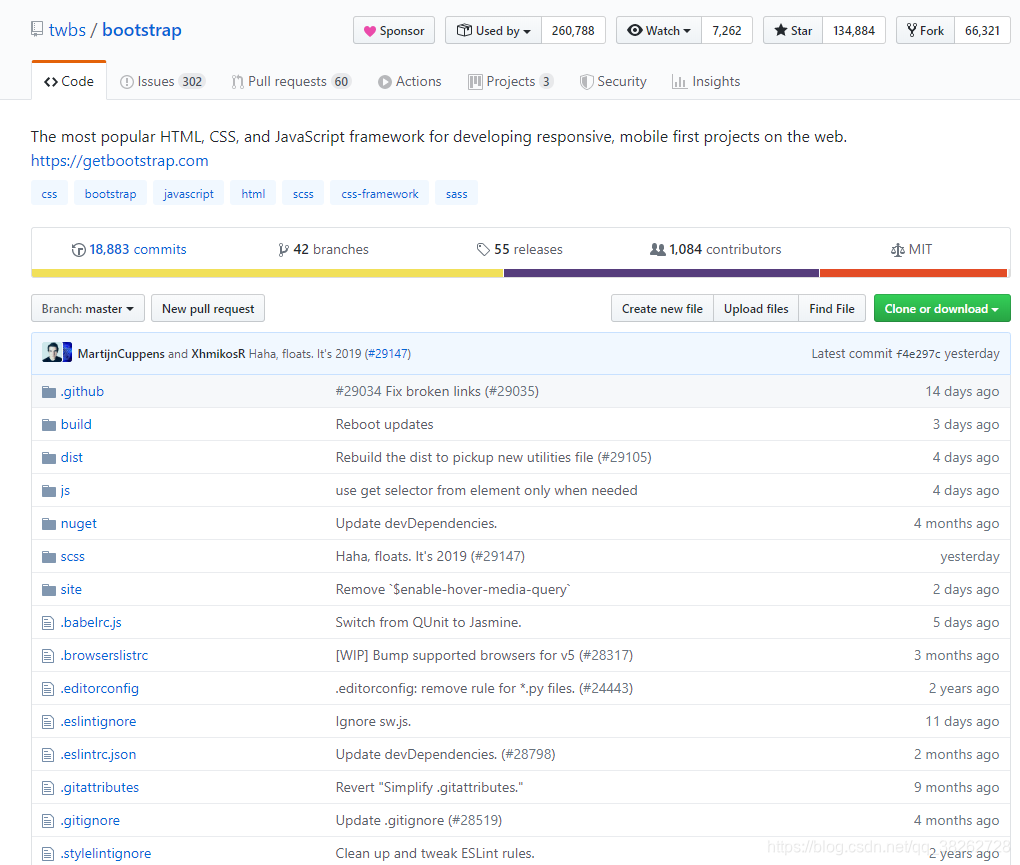Image resolution: width=1020 pixels, height=865 pixels.
Task: Click 'Reboot updates' commit message
Action: [x=384, y=425]
